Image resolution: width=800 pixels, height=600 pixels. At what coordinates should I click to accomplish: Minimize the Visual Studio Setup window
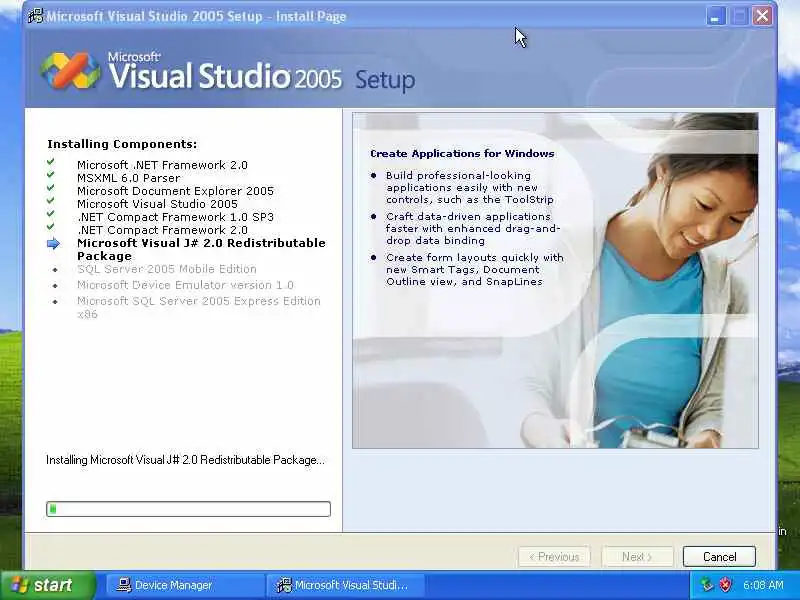point(715,16)
